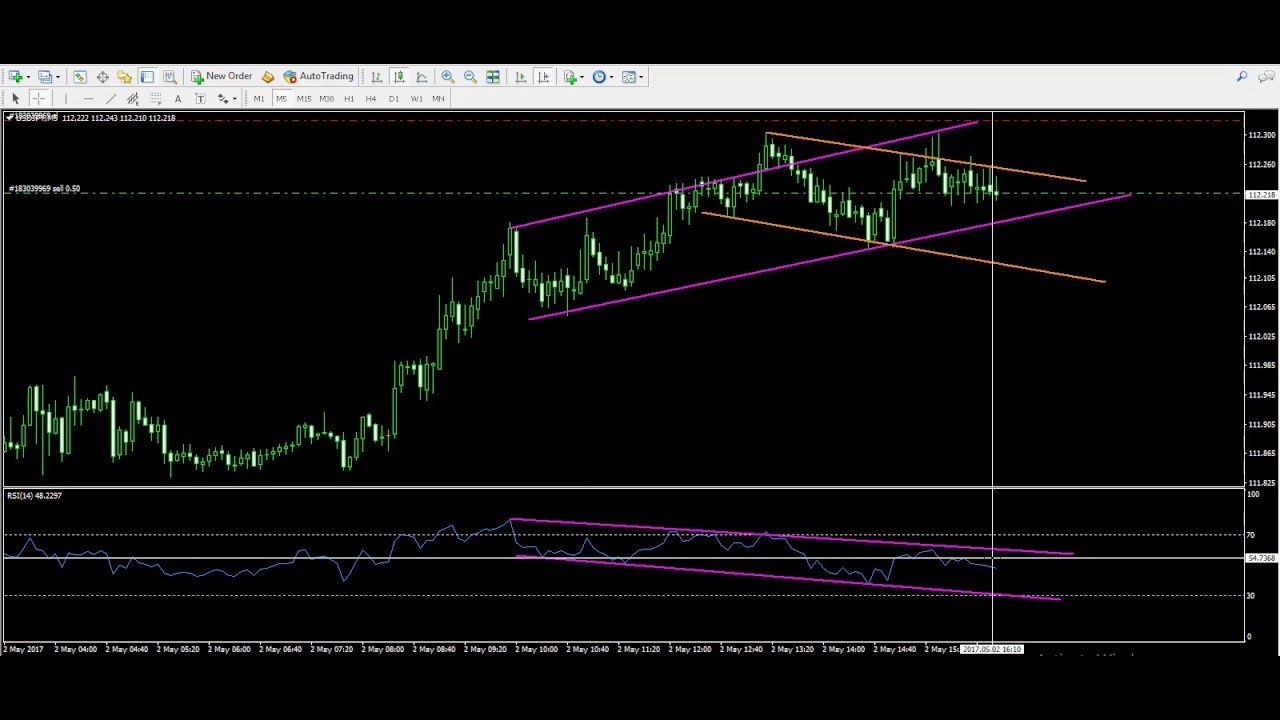1280x720 pixels.
Task: Open the search magnifier at top right
Action: click(x=1242, y=77)
